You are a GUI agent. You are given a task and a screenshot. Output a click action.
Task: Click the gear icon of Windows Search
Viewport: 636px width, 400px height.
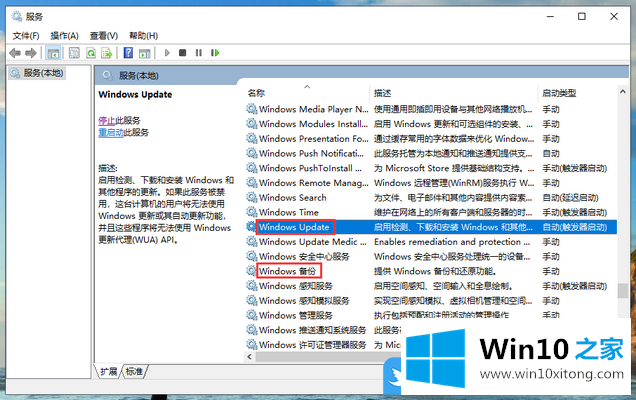click(x=252, y=198)
